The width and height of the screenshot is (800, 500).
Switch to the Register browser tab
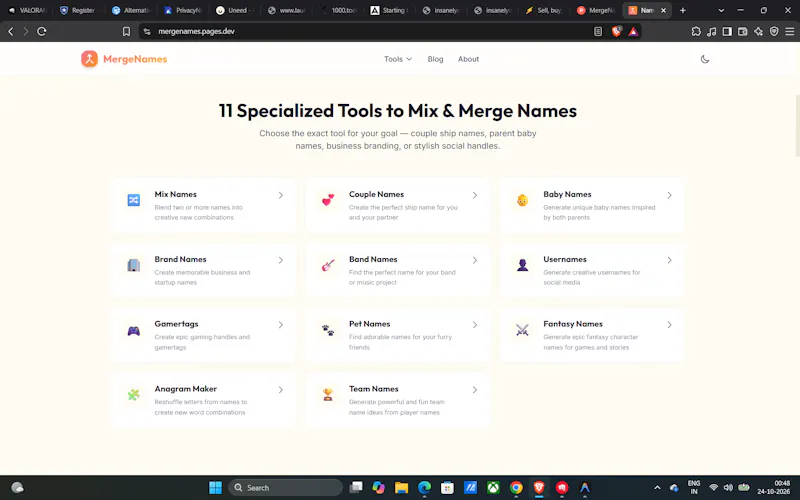point(78,10)
